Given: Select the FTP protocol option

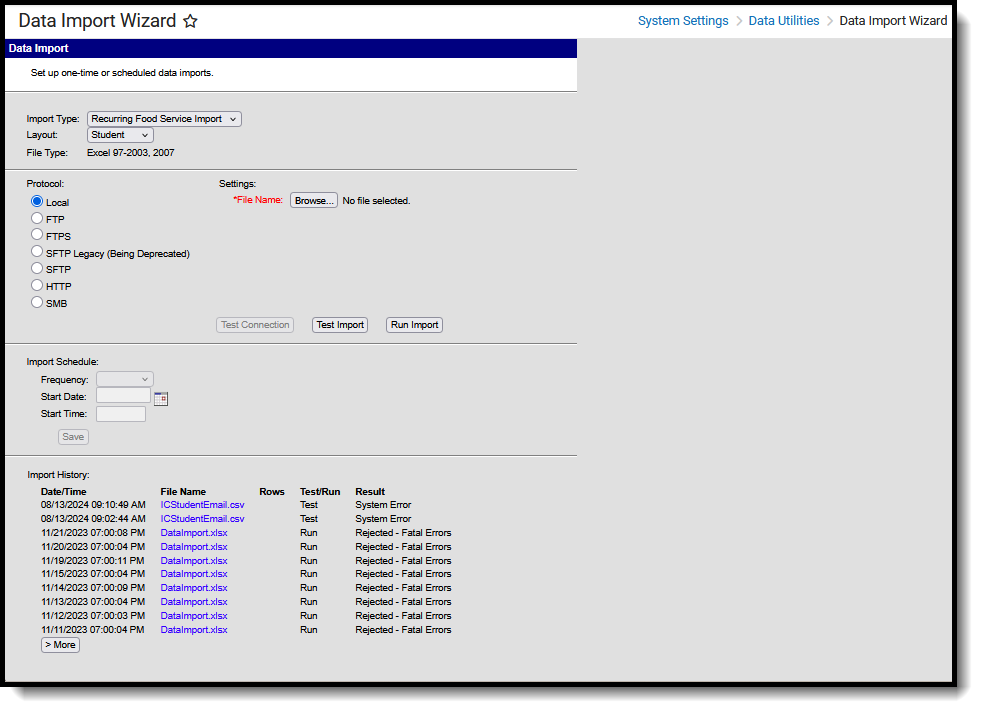Looking at the screenshot, I should tap(37, 219).
